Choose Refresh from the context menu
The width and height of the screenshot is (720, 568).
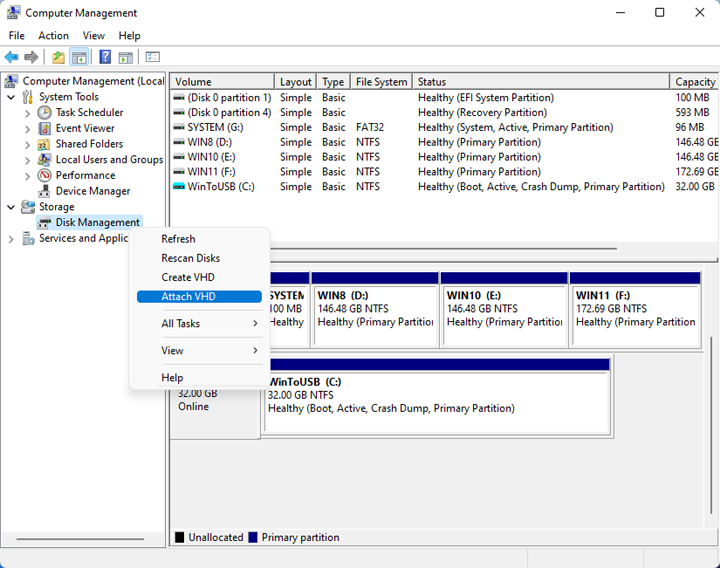199,239
